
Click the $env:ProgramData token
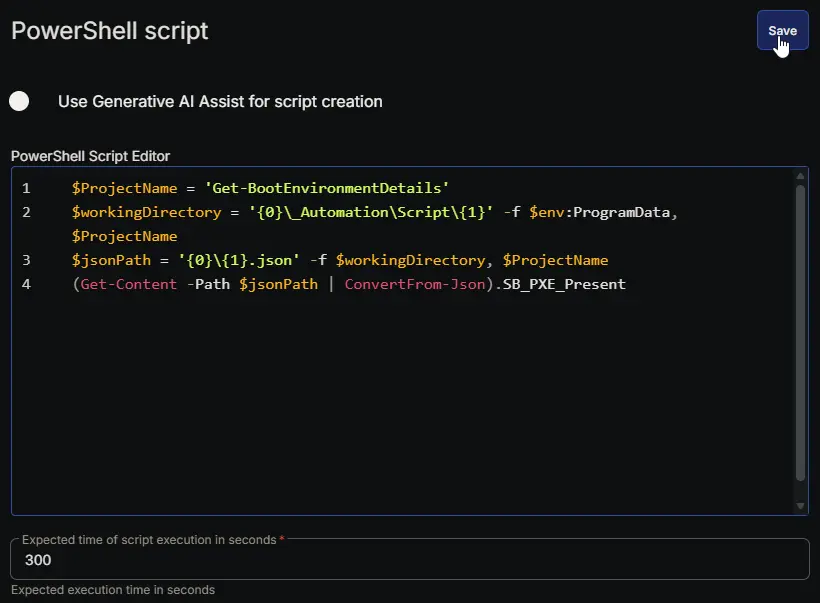[599, 212]
